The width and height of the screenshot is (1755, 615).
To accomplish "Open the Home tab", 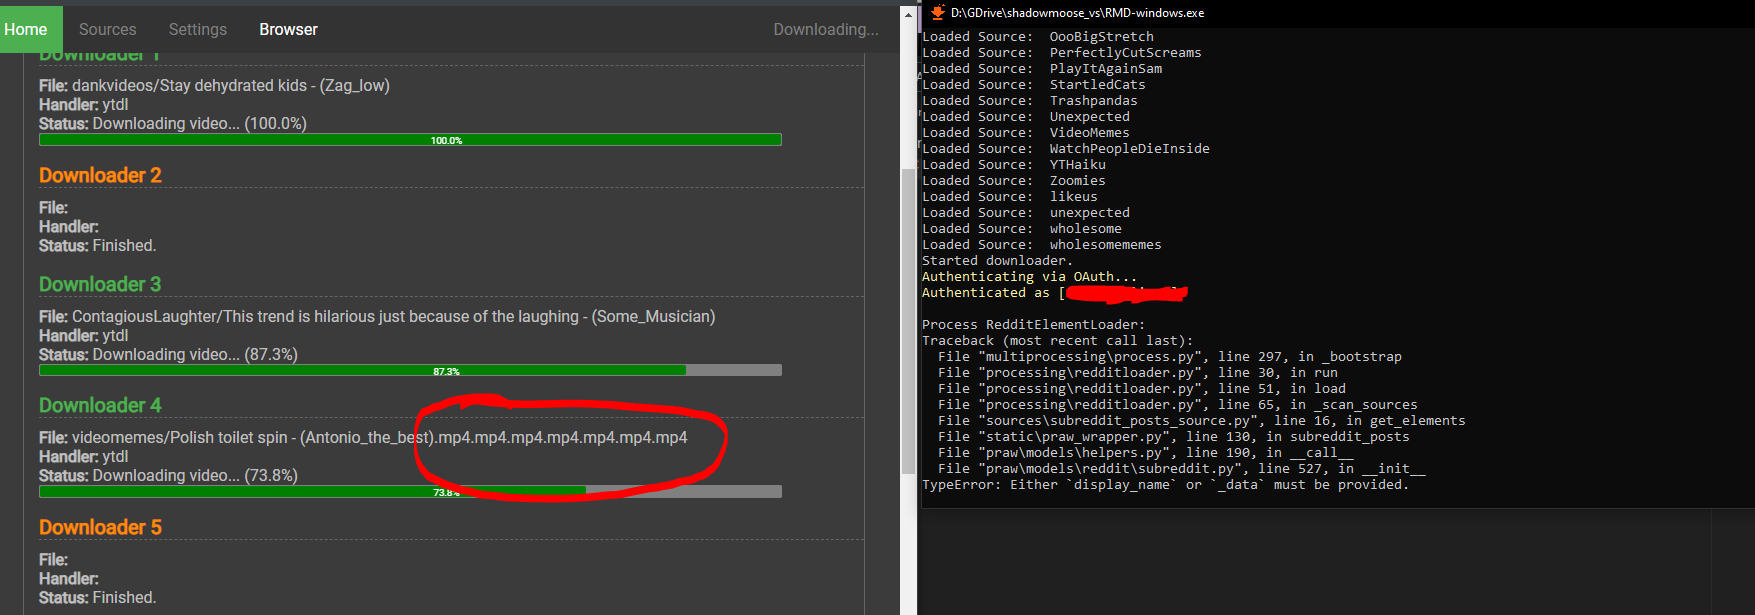I will [x=27, y=29].
